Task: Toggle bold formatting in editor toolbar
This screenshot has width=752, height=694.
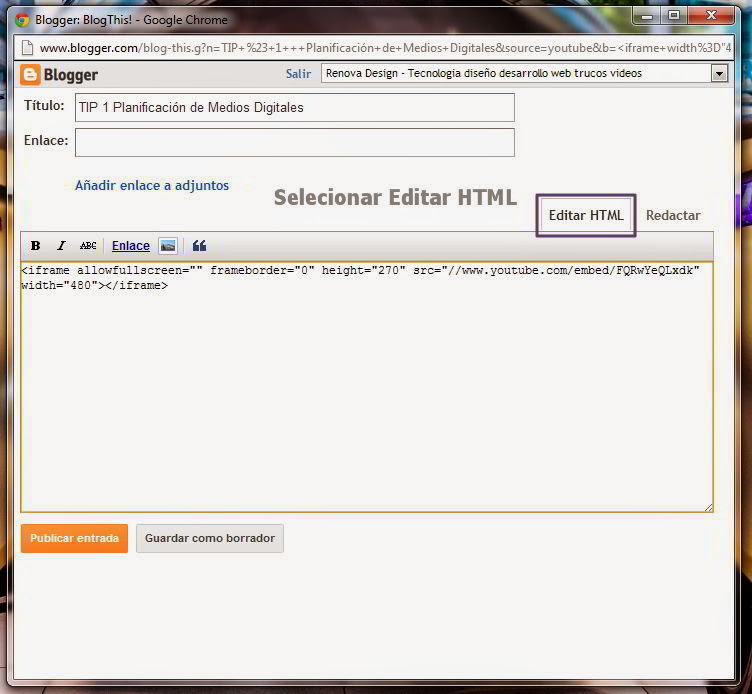Action: pos(35,246)
